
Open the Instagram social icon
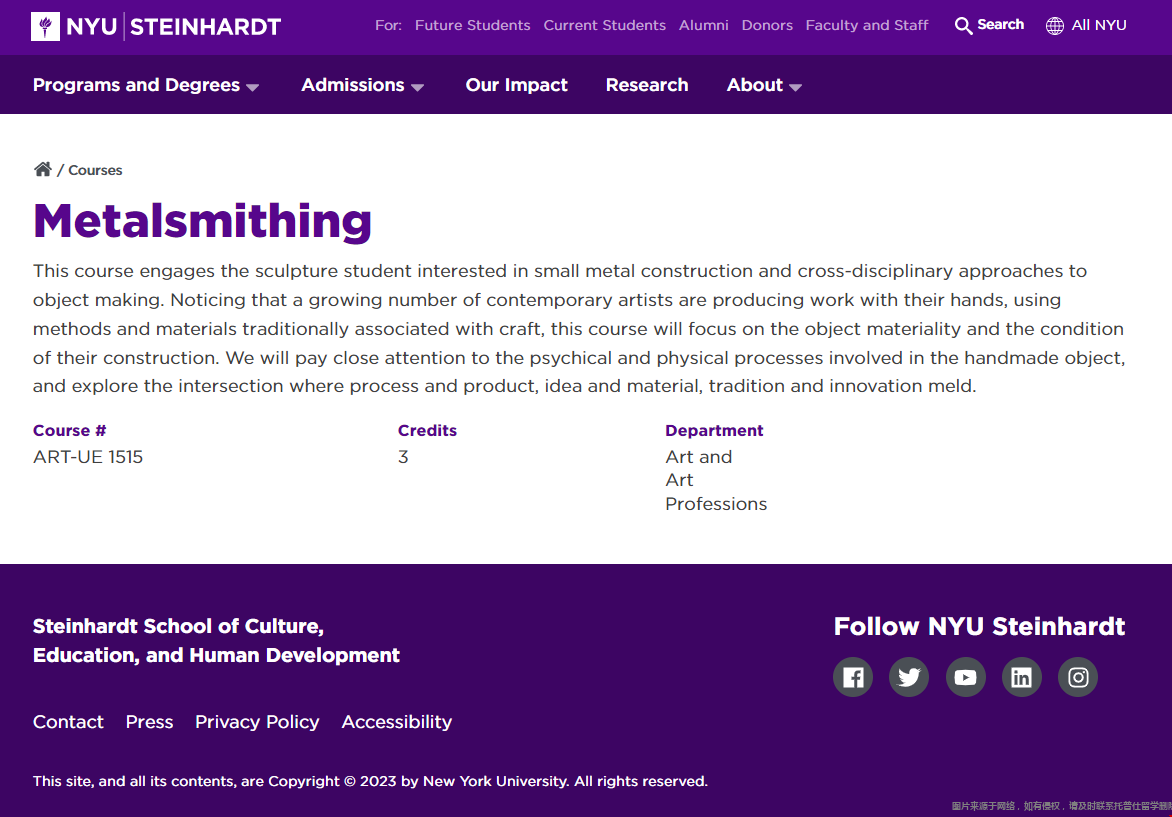1078,677
